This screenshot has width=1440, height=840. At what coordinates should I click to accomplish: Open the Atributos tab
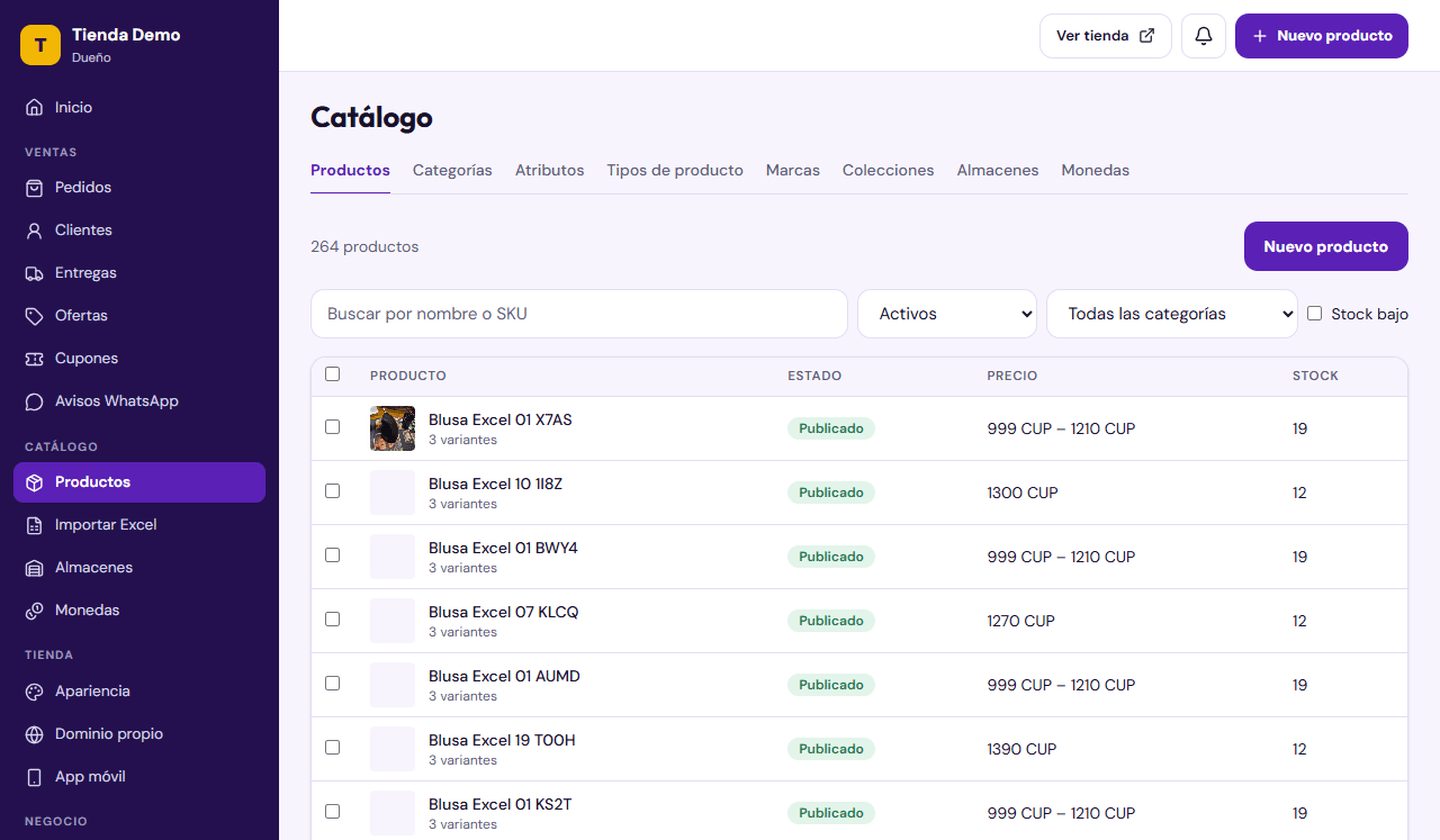click(549, 170)
